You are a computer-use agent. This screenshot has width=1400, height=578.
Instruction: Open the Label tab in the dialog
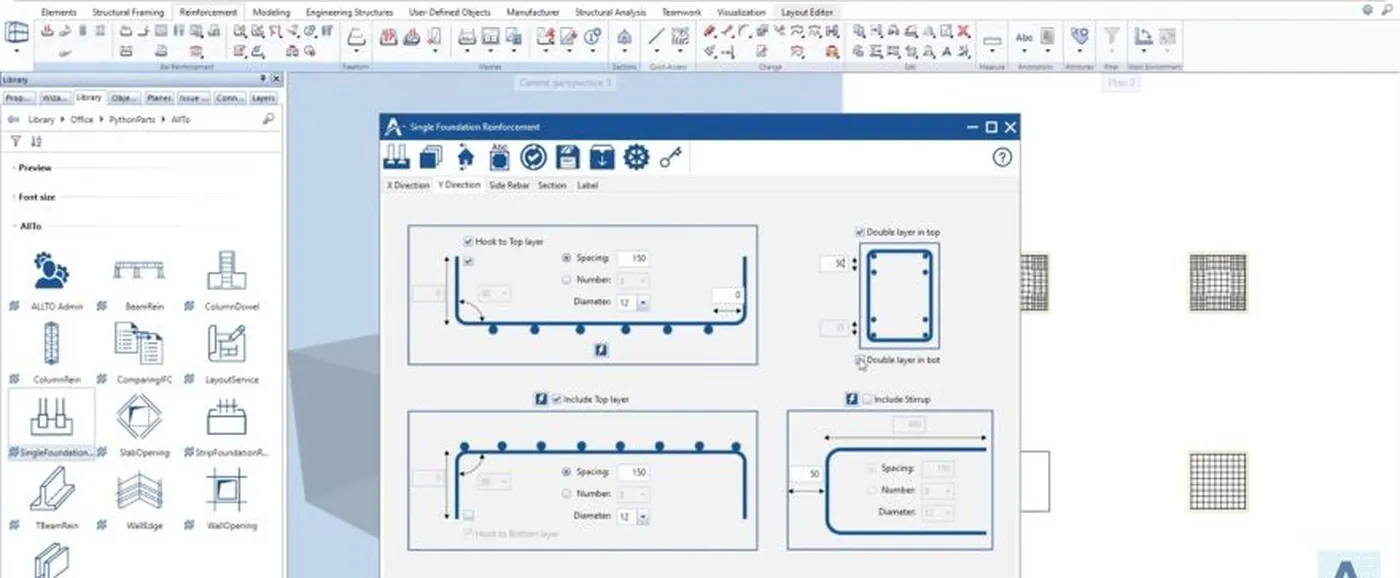coord(588,185)
